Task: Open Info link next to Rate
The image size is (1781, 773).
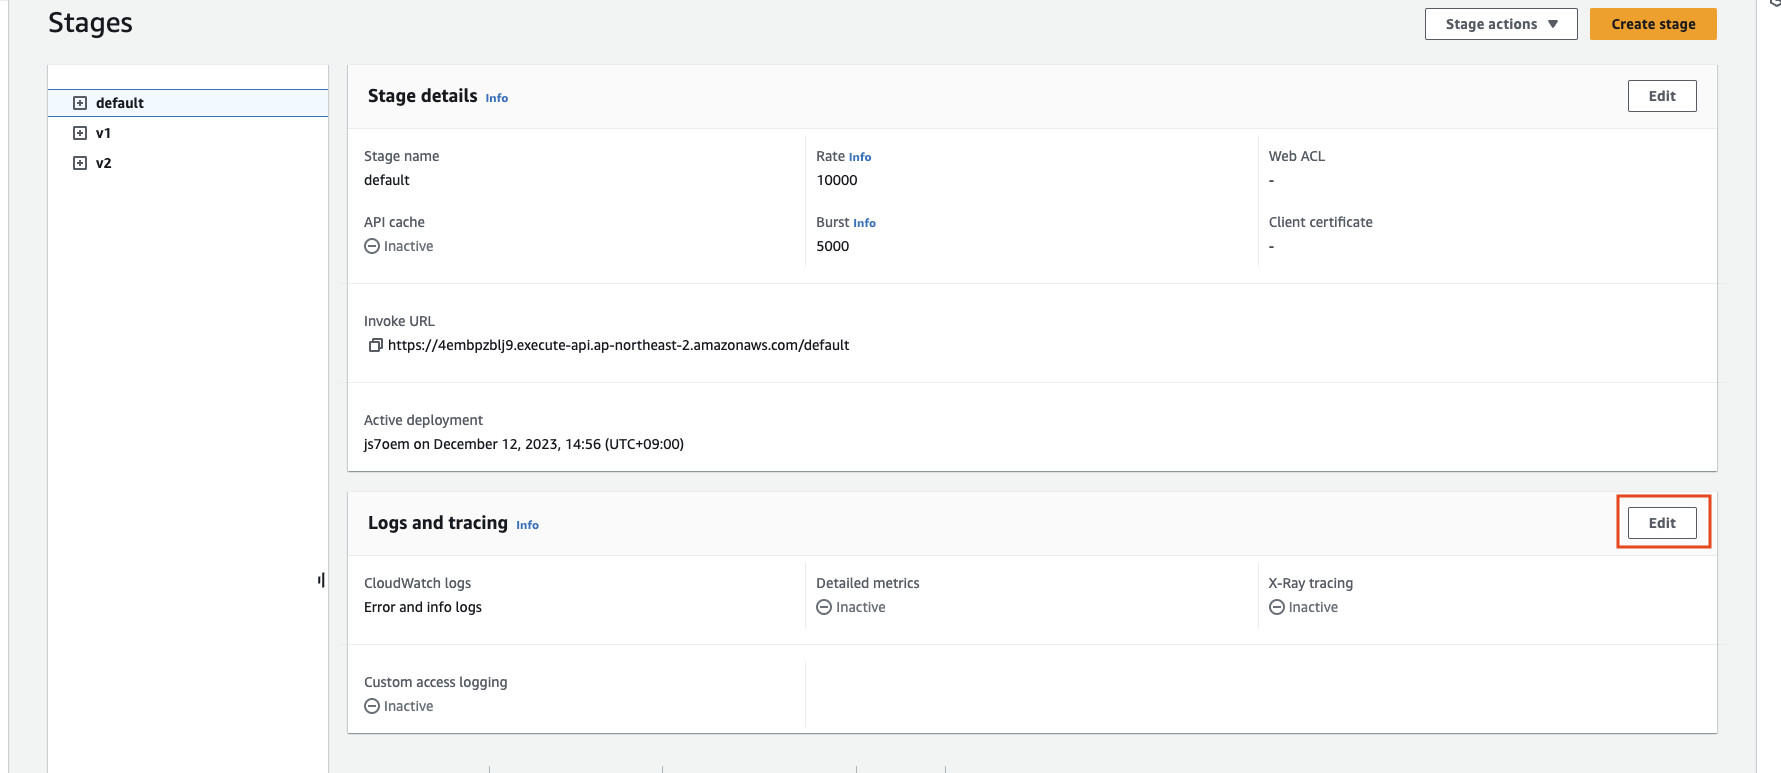Action: [x=860, y=157]
